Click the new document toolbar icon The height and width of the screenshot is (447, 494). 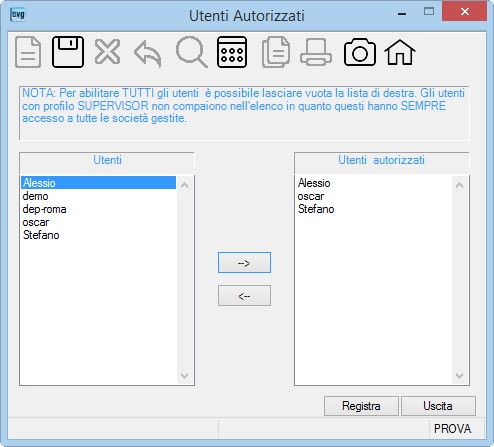[x=28, y=52]
